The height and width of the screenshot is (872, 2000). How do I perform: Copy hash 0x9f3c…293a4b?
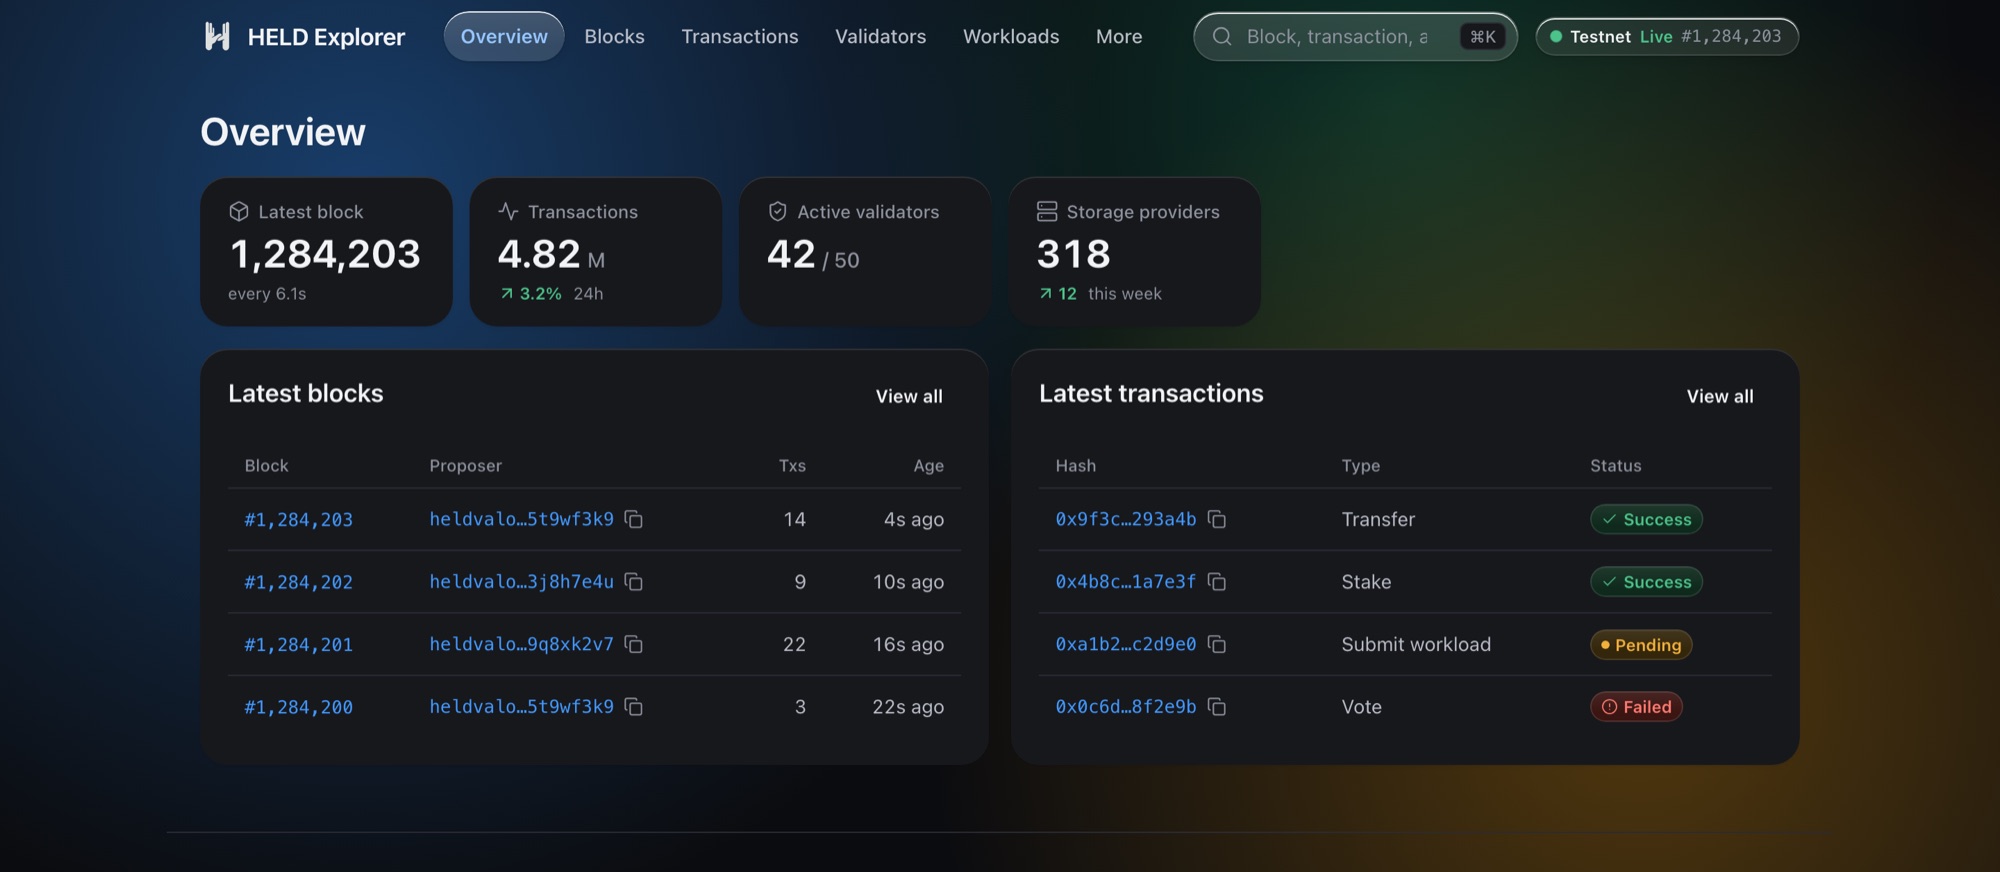[x=1217, y=519]
